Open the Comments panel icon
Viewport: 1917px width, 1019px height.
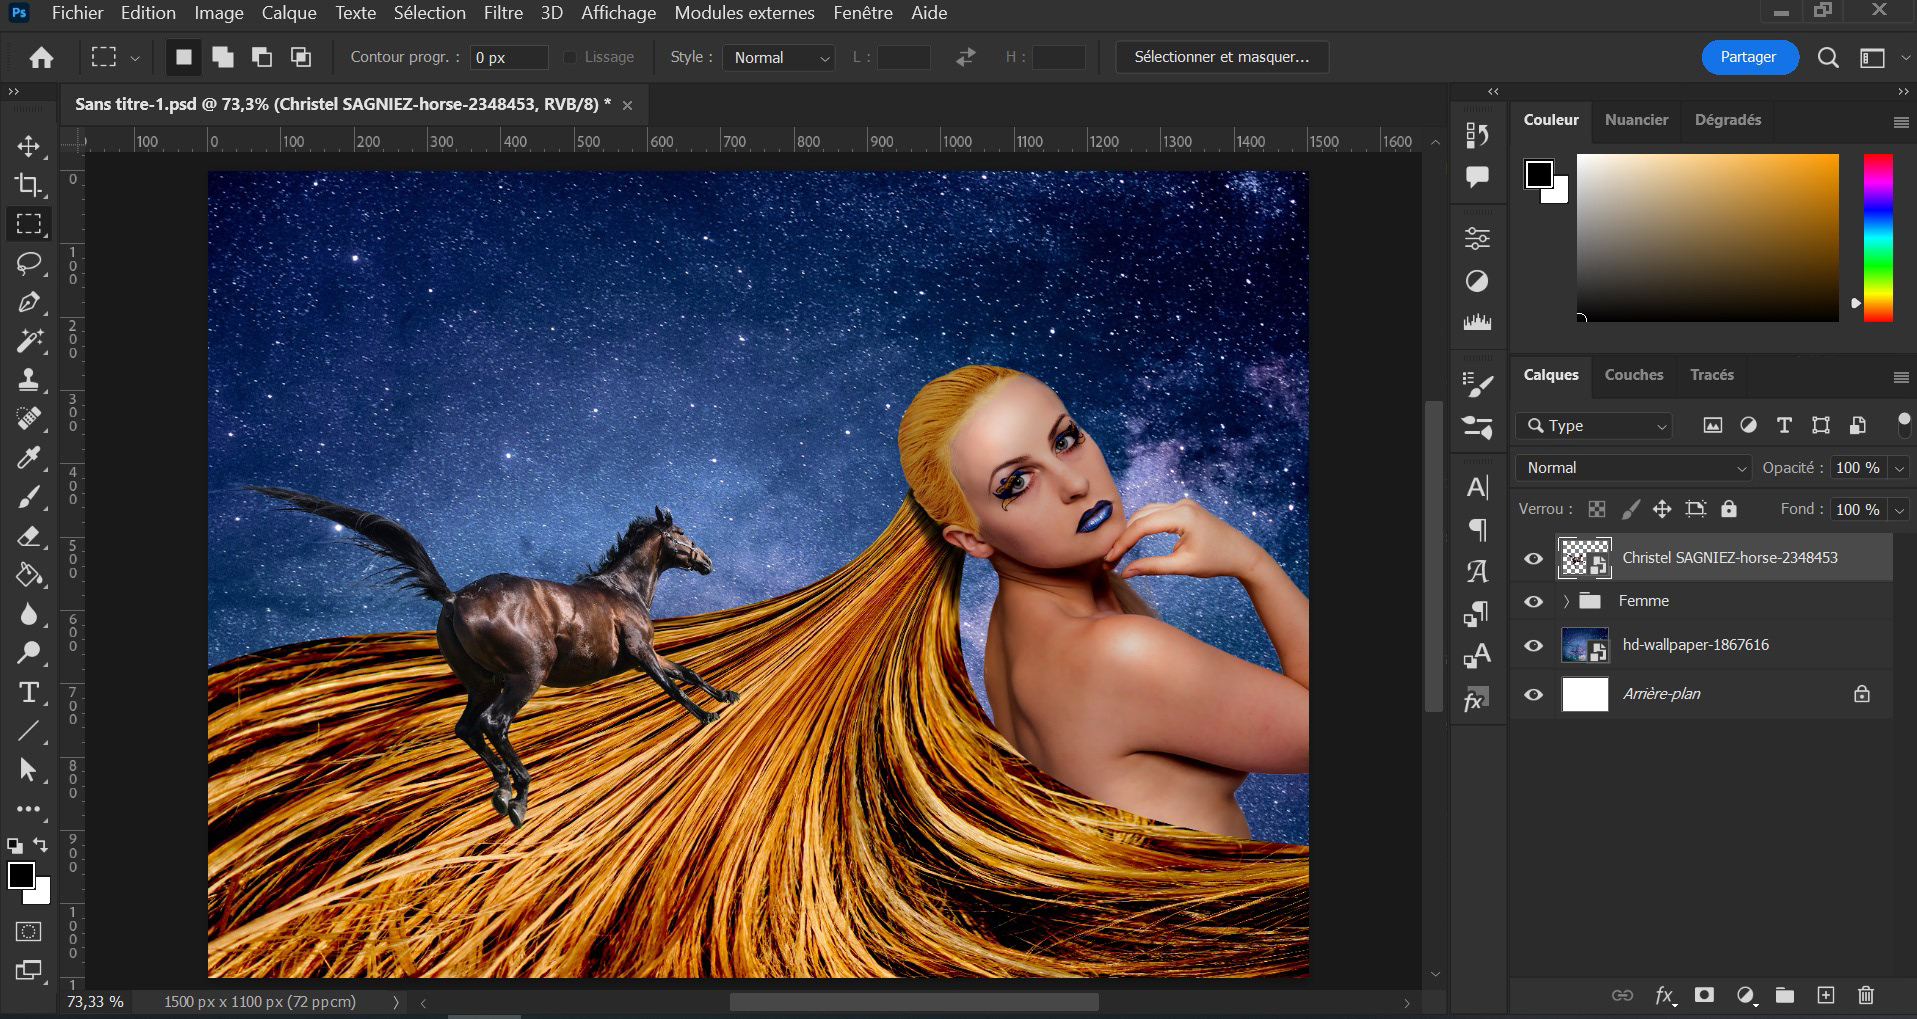[x=1477, y=177]
